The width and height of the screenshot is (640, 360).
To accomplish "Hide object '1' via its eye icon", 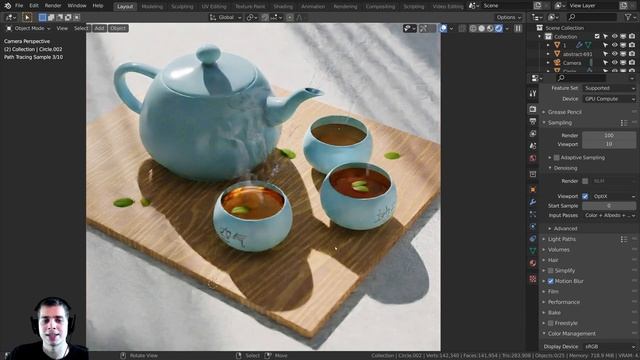I will (614, 45).
